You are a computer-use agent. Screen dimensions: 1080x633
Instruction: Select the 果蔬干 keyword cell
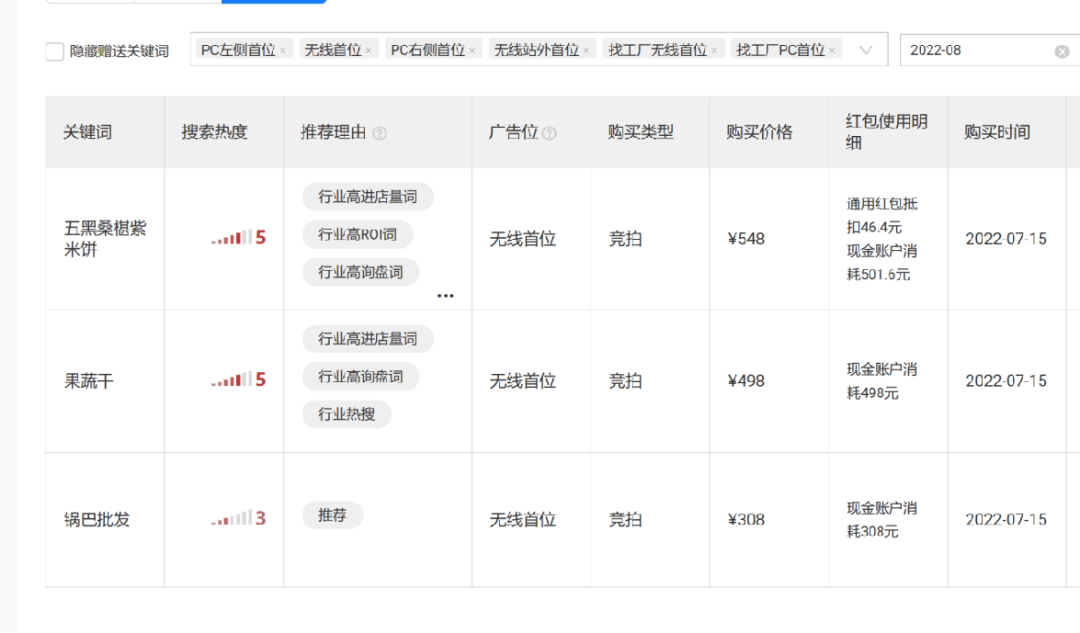click(x=89, y=381)
